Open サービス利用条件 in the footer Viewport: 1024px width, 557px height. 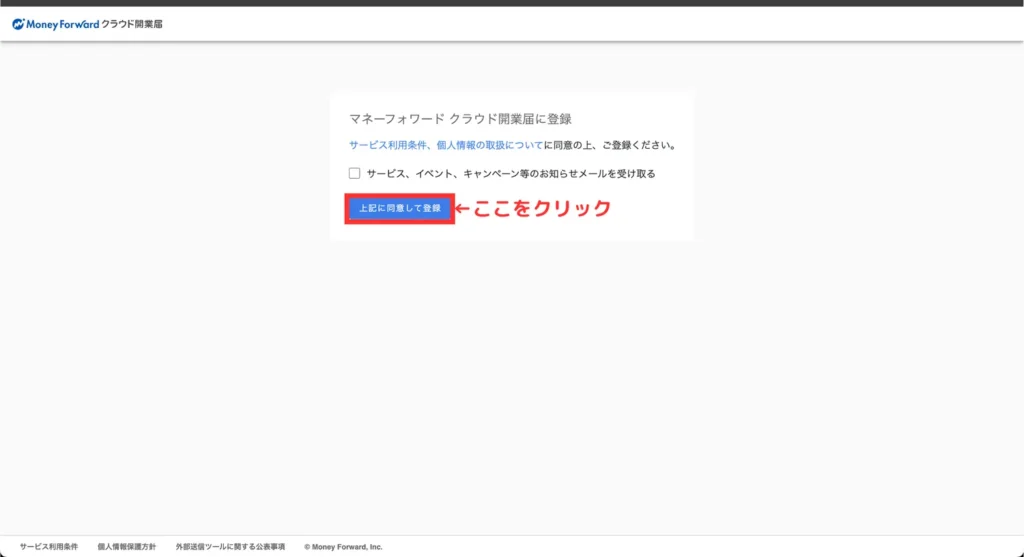click(49, 547)
